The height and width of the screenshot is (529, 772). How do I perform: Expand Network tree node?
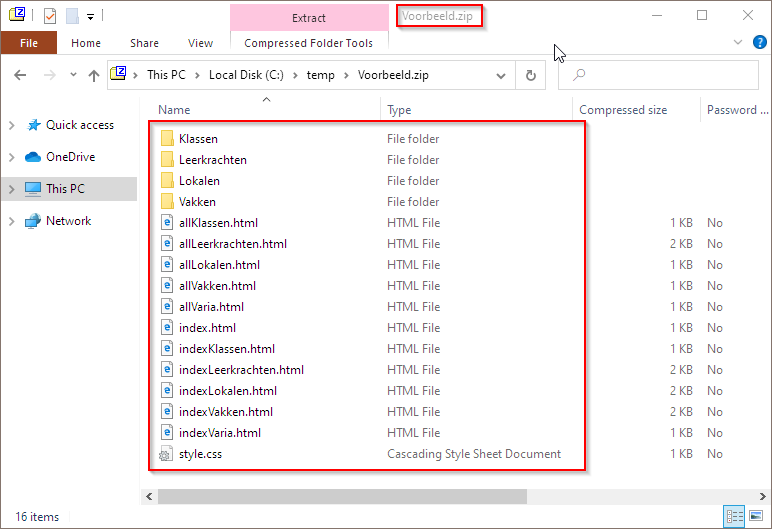12,221
